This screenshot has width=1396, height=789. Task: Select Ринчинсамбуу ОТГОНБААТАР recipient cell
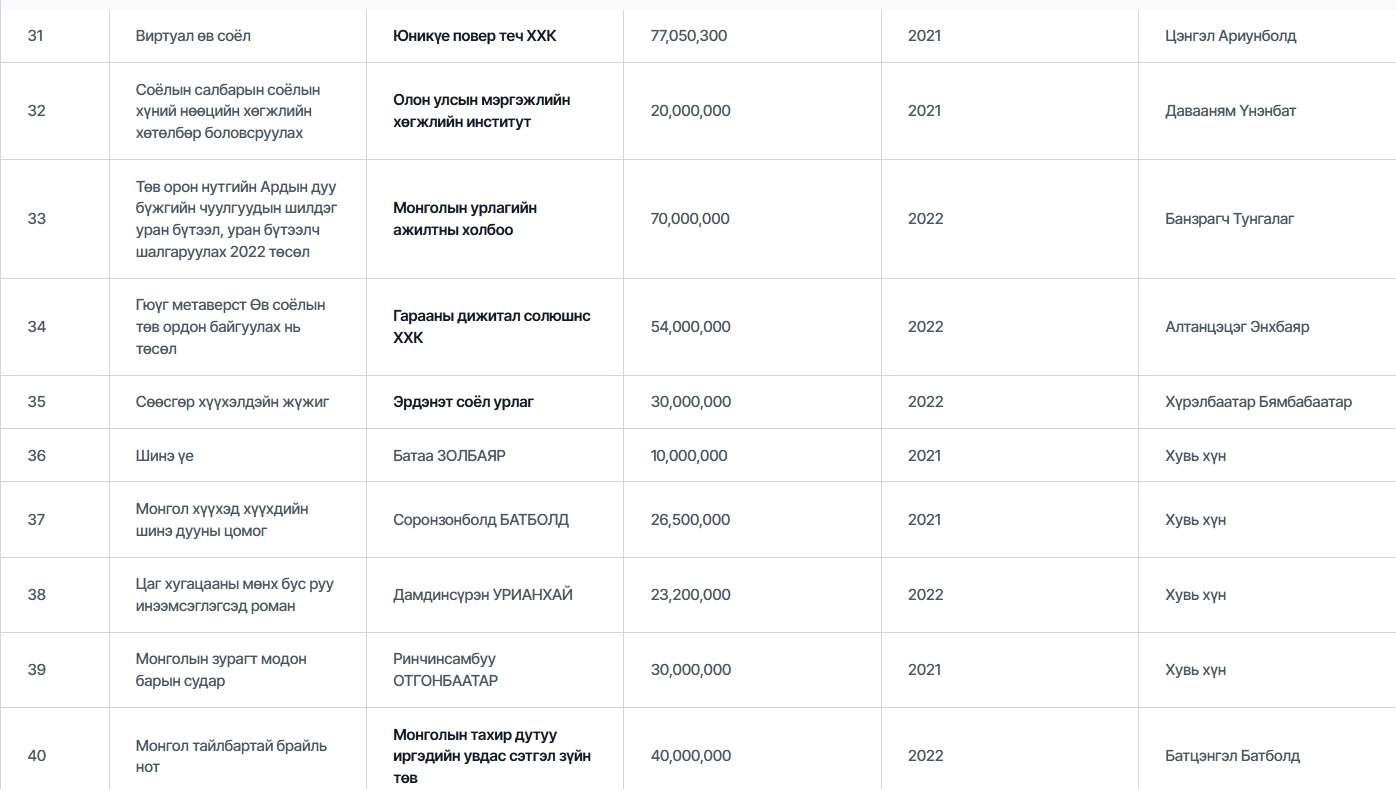pyautogui.click(x=445, y=670)
